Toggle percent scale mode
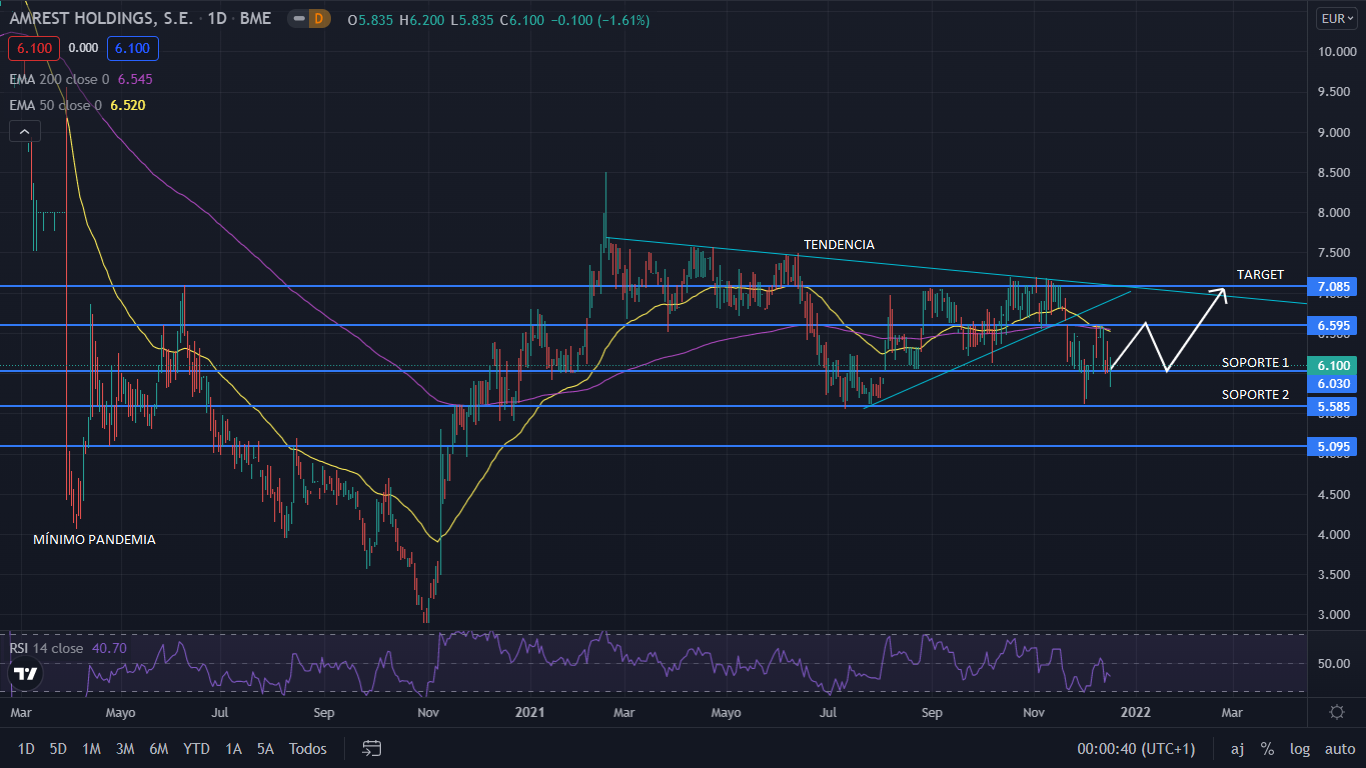Image resolution: width=1366 pixels, height=768 pixels. [1267, 748]
